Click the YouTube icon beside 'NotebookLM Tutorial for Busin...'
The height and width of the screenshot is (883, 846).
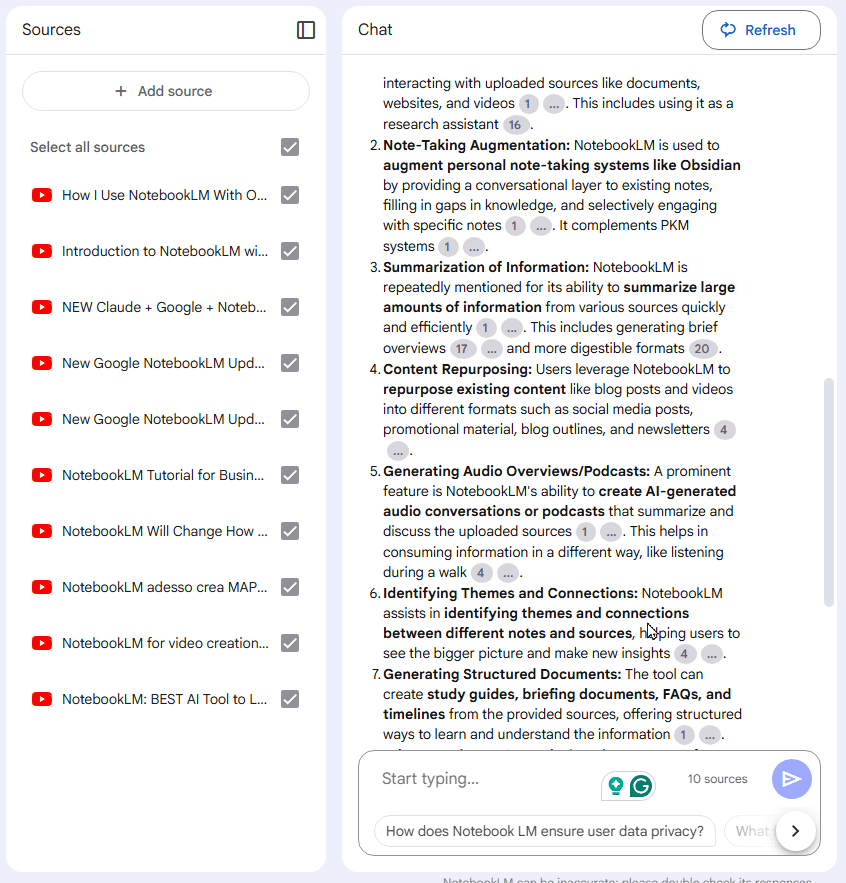42,475
